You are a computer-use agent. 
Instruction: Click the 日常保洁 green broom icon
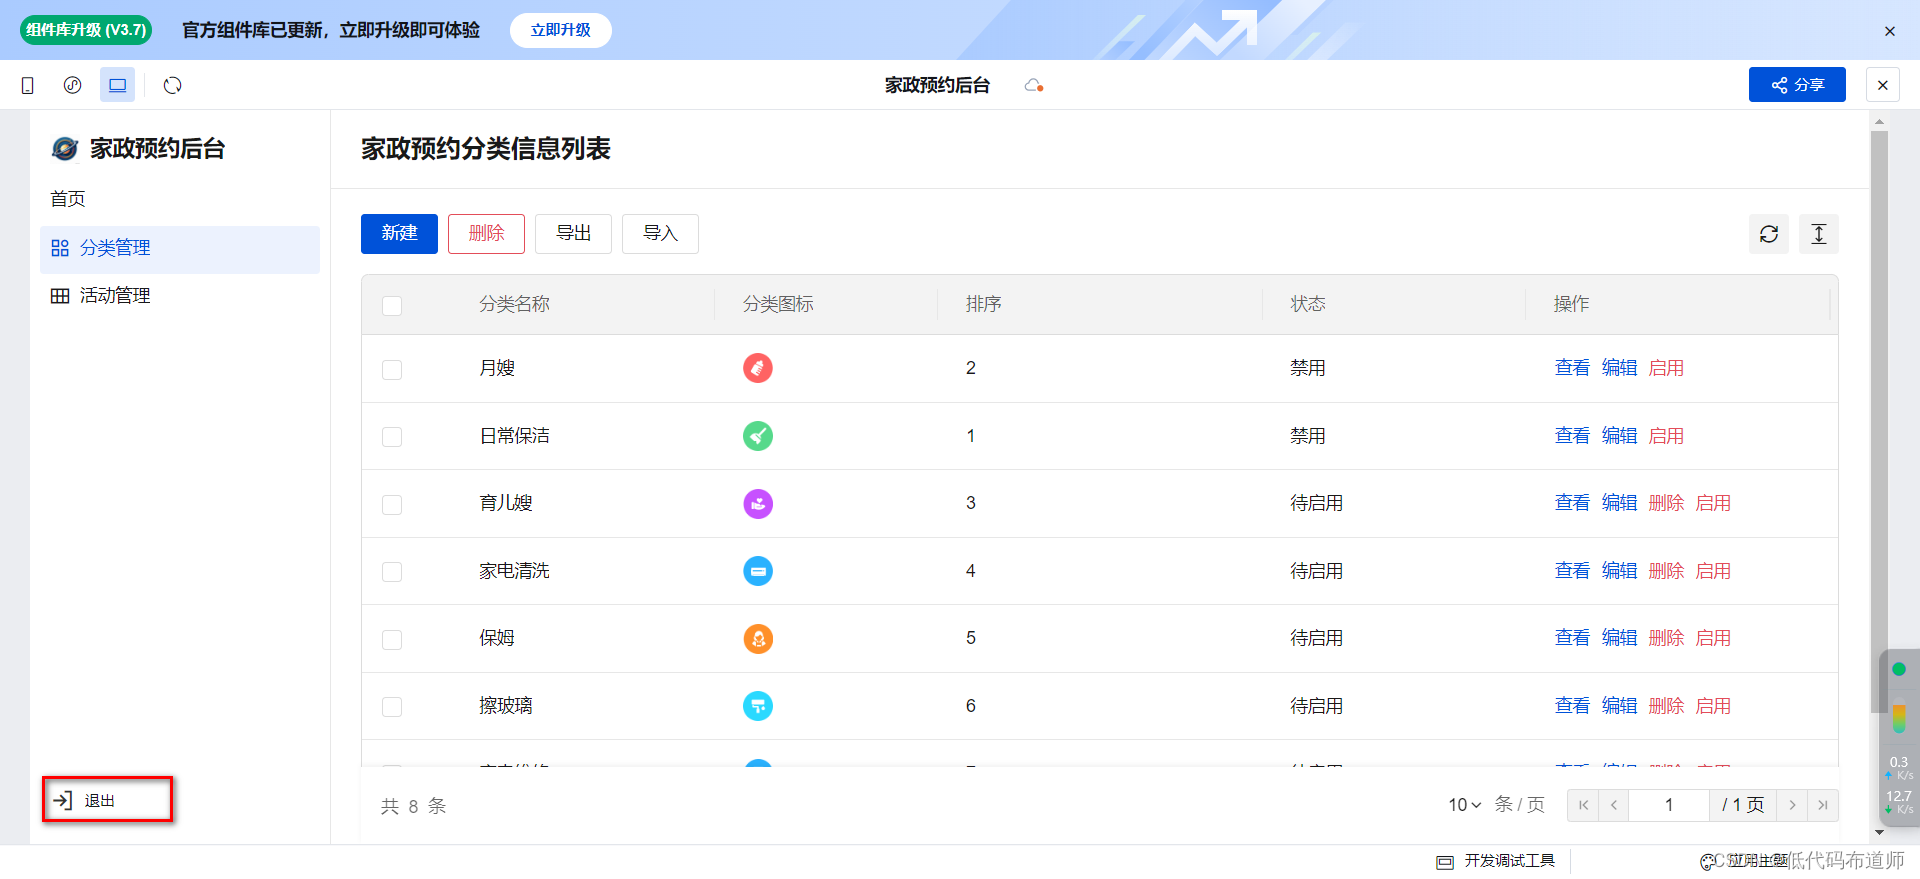pos(758,436)
